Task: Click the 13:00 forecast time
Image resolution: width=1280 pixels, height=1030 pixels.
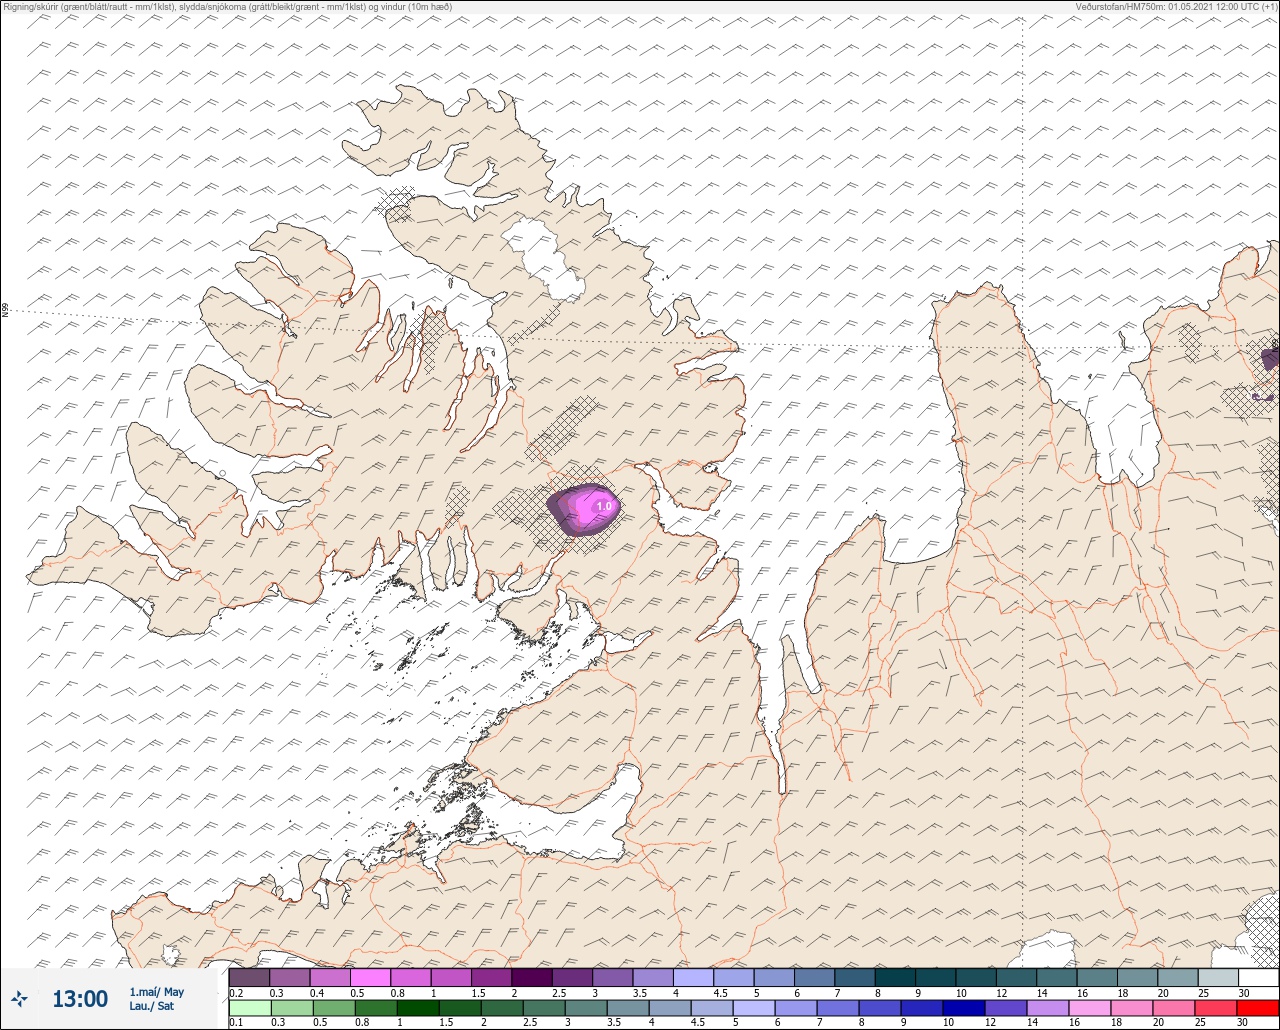Action: (x=80, y=999)
